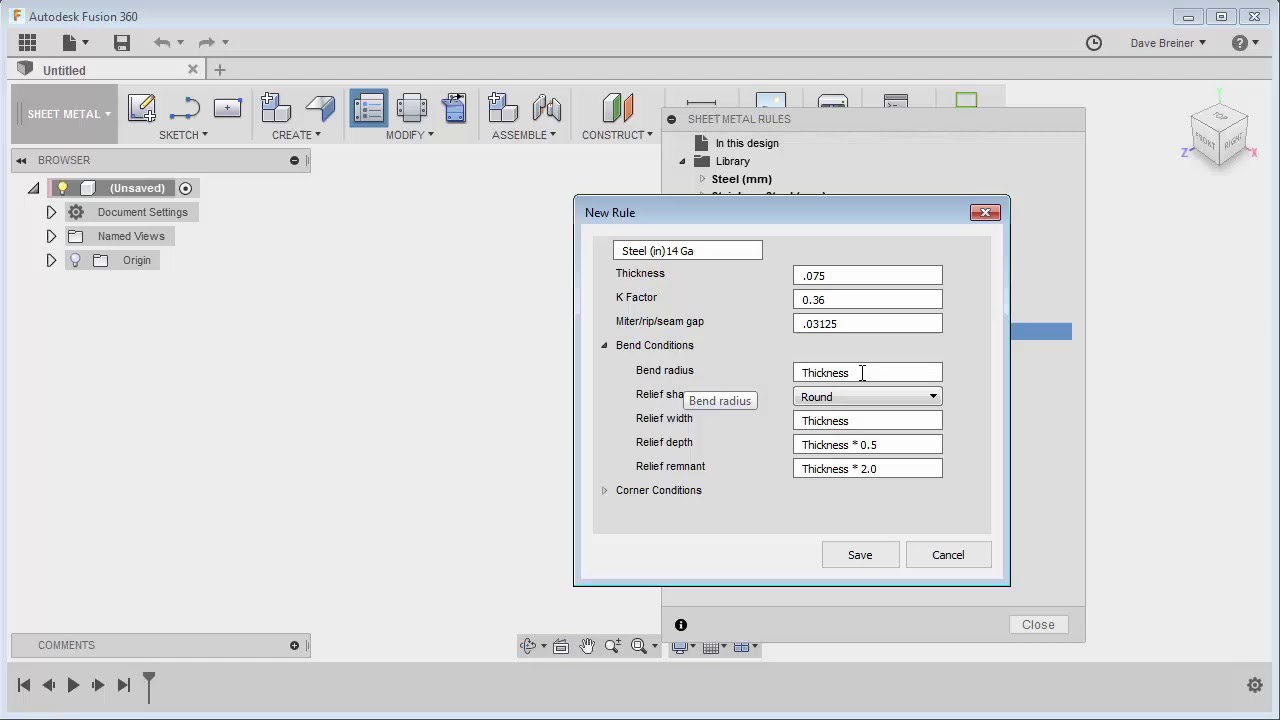
Task: Play the timeline
Action: (73, 685)
